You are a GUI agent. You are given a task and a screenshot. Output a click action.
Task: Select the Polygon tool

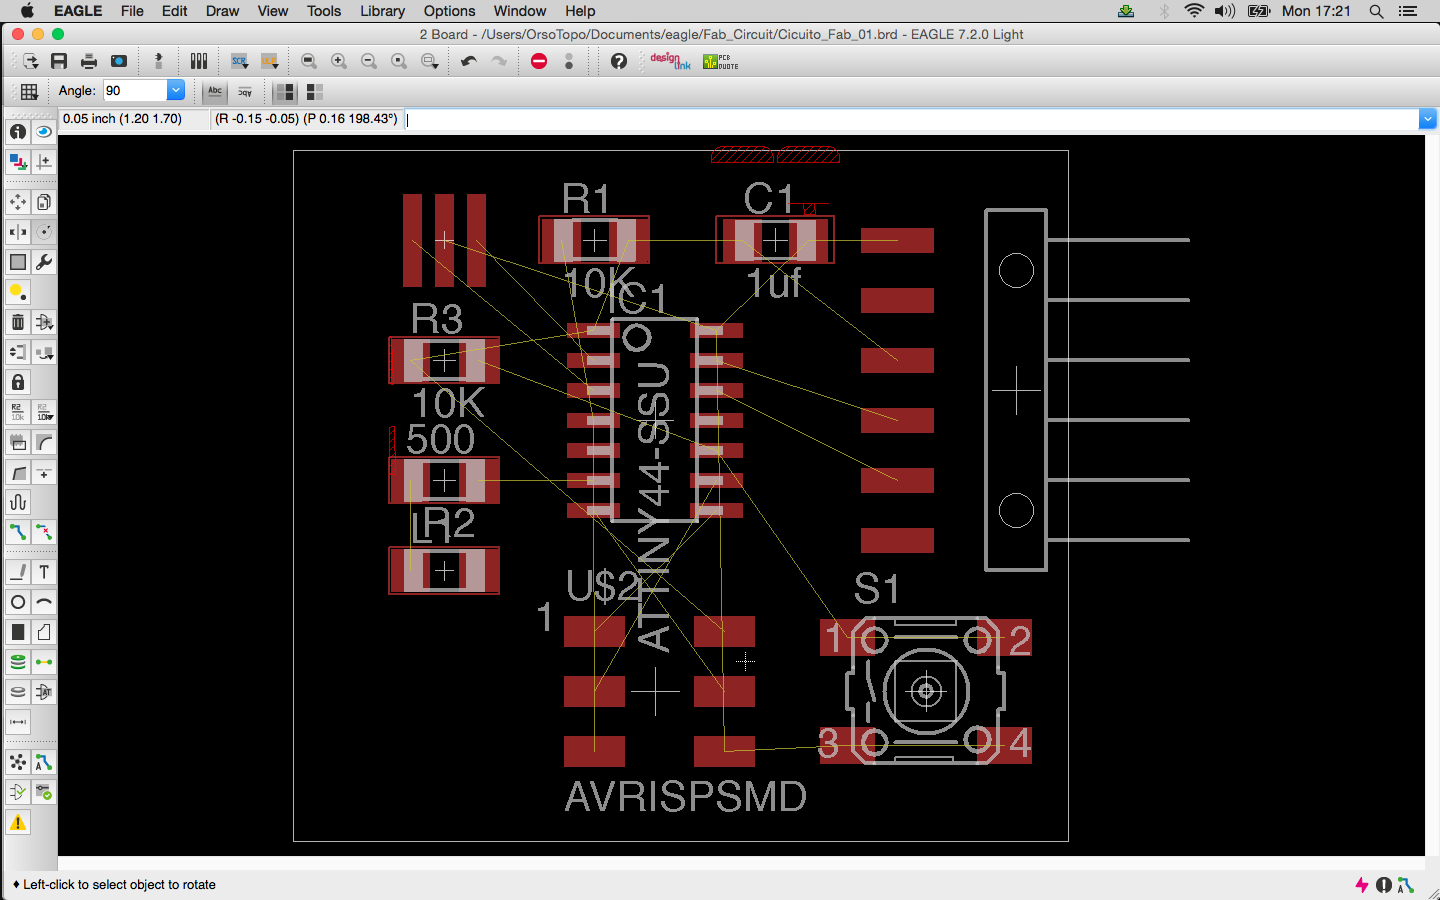coord(44,632)
